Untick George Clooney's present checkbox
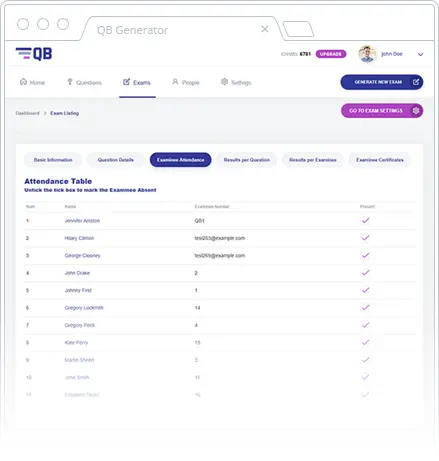Viewport: 439px width, 461px height. click(x=365, y=255)
